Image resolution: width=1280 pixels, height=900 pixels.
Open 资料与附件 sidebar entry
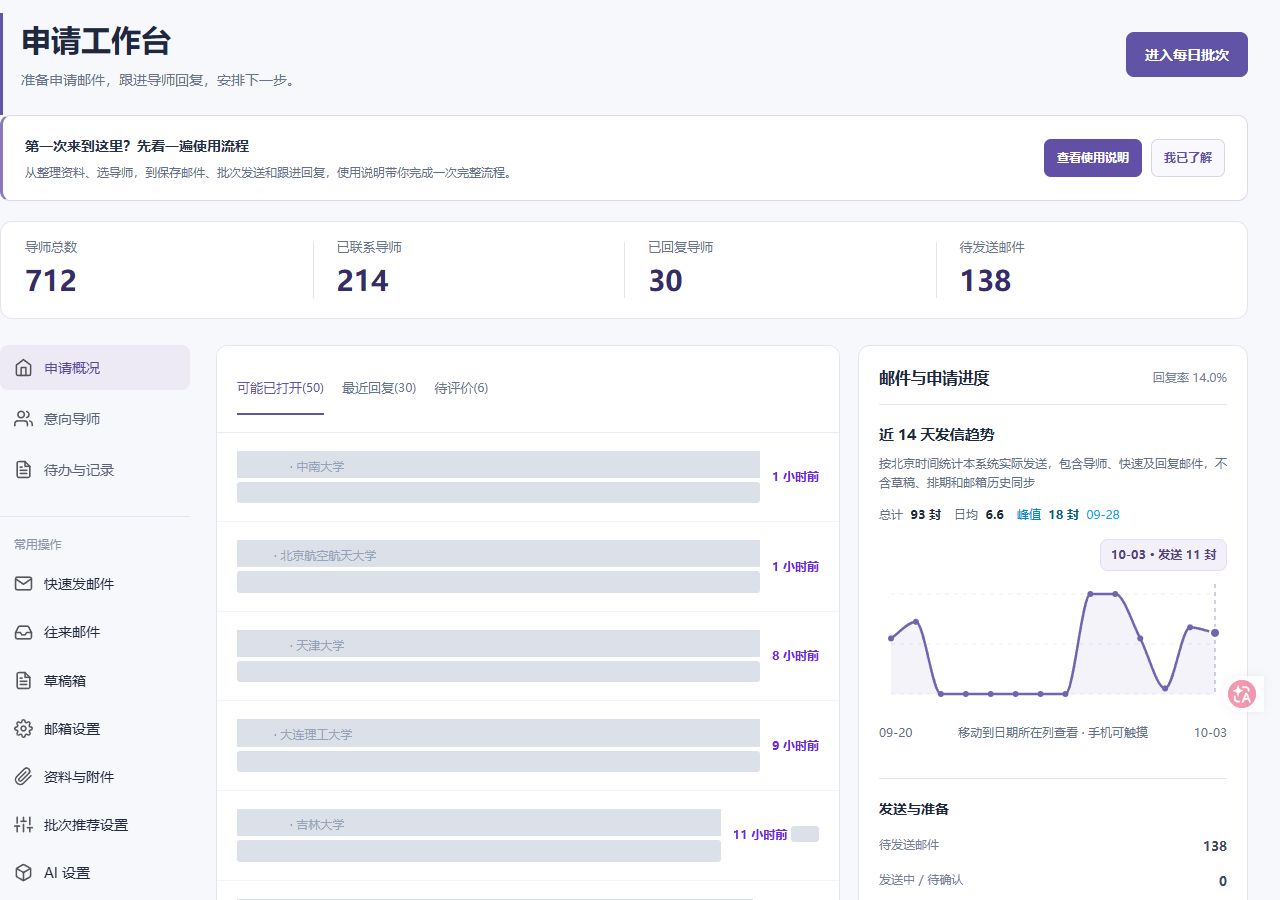pyautogui.click(x=95, y=777)
